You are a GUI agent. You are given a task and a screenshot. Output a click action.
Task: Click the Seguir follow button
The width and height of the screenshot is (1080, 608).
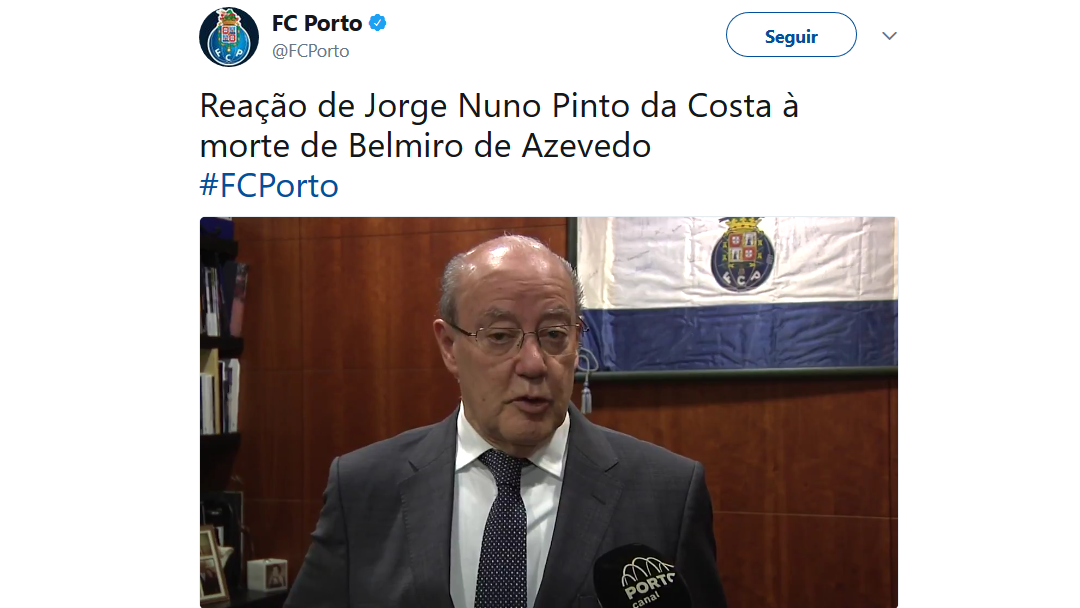point(791,34)
